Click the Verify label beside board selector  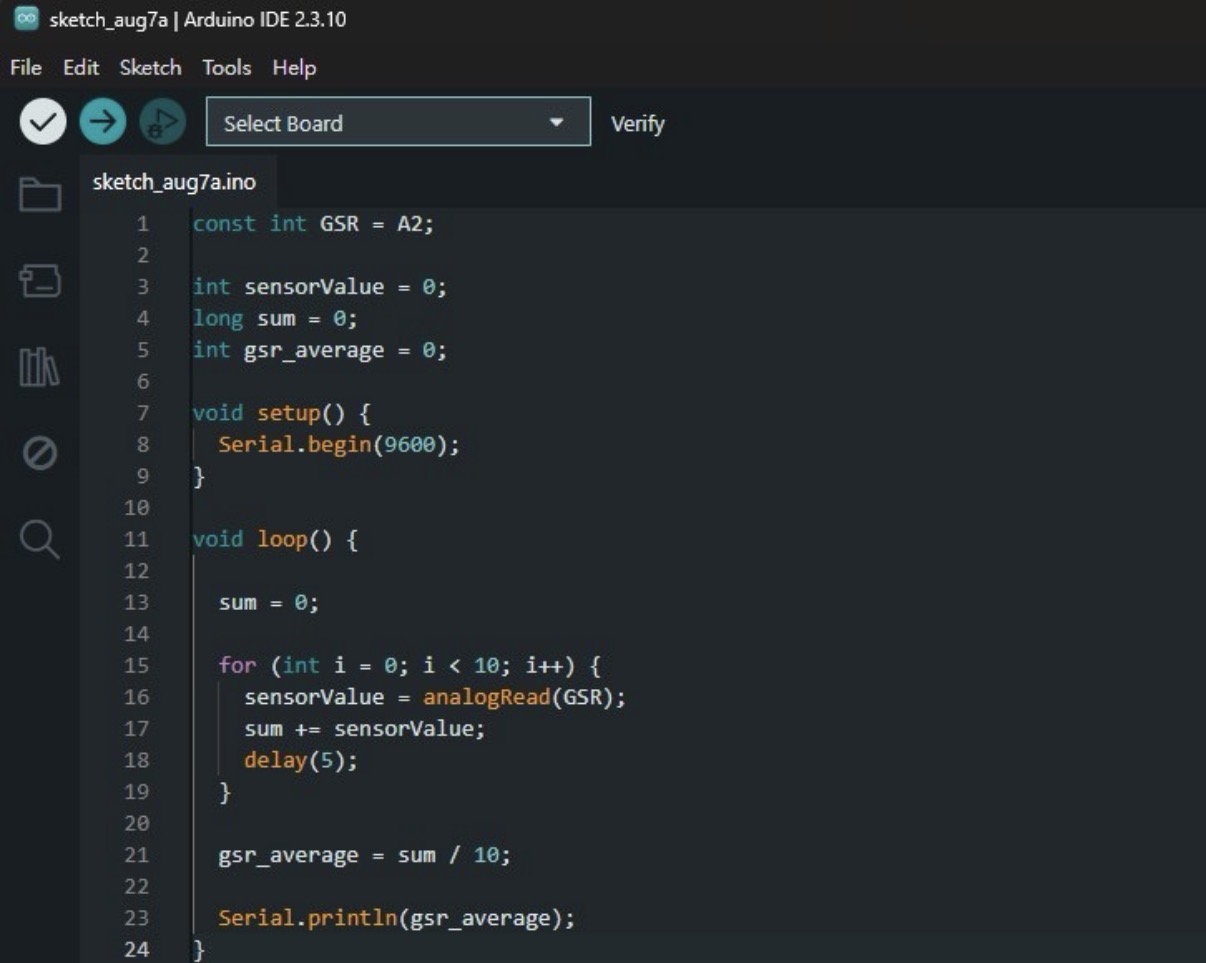point(637,124)
